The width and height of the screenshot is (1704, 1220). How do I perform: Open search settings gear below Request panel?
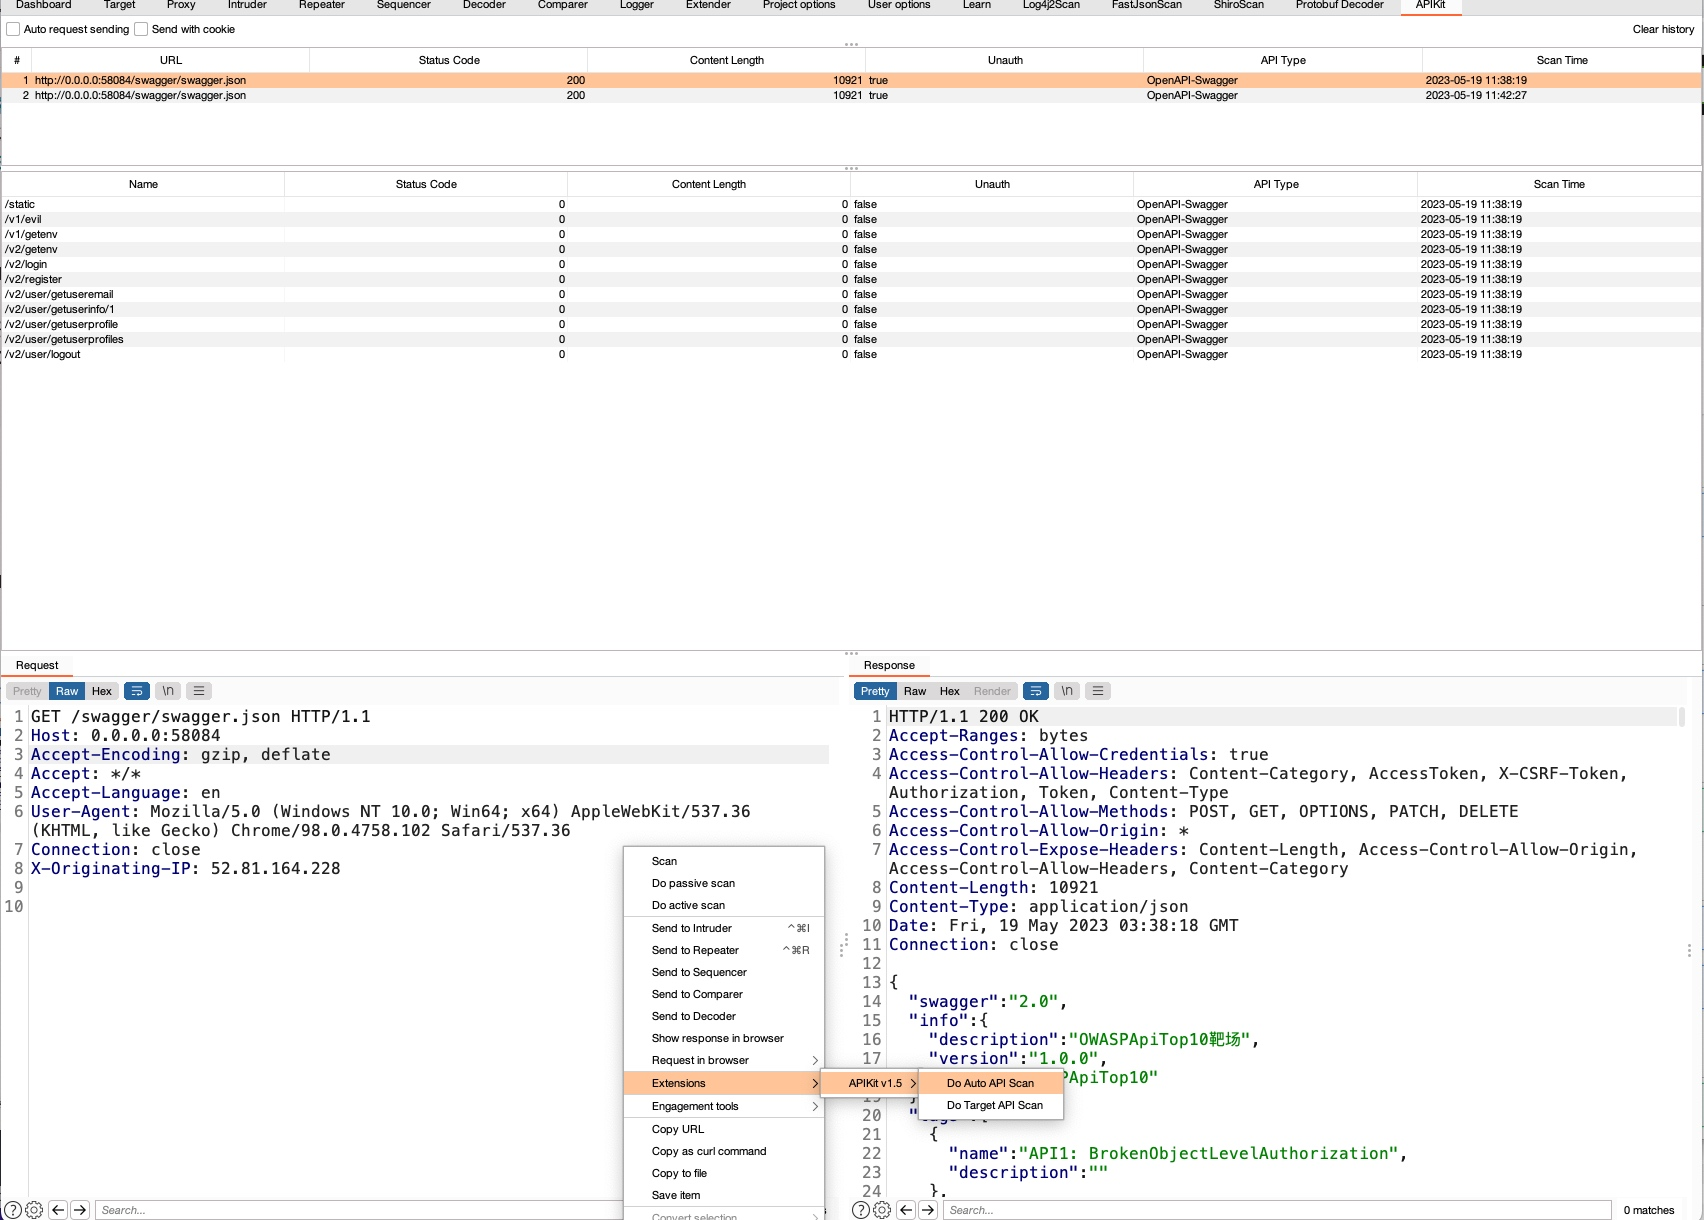click(34, 1210)
